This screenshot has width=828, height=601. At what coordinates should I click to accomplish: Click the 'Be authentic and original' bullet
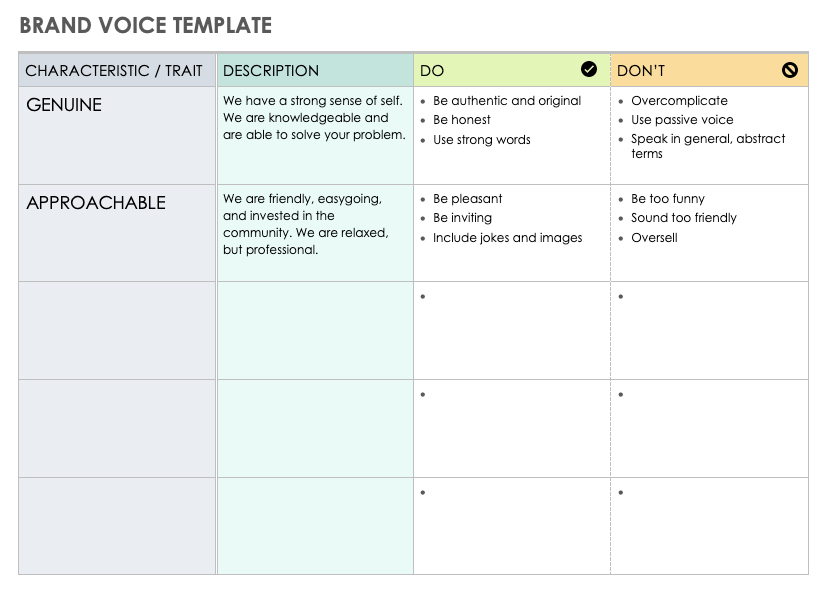(x=507, y=101)
